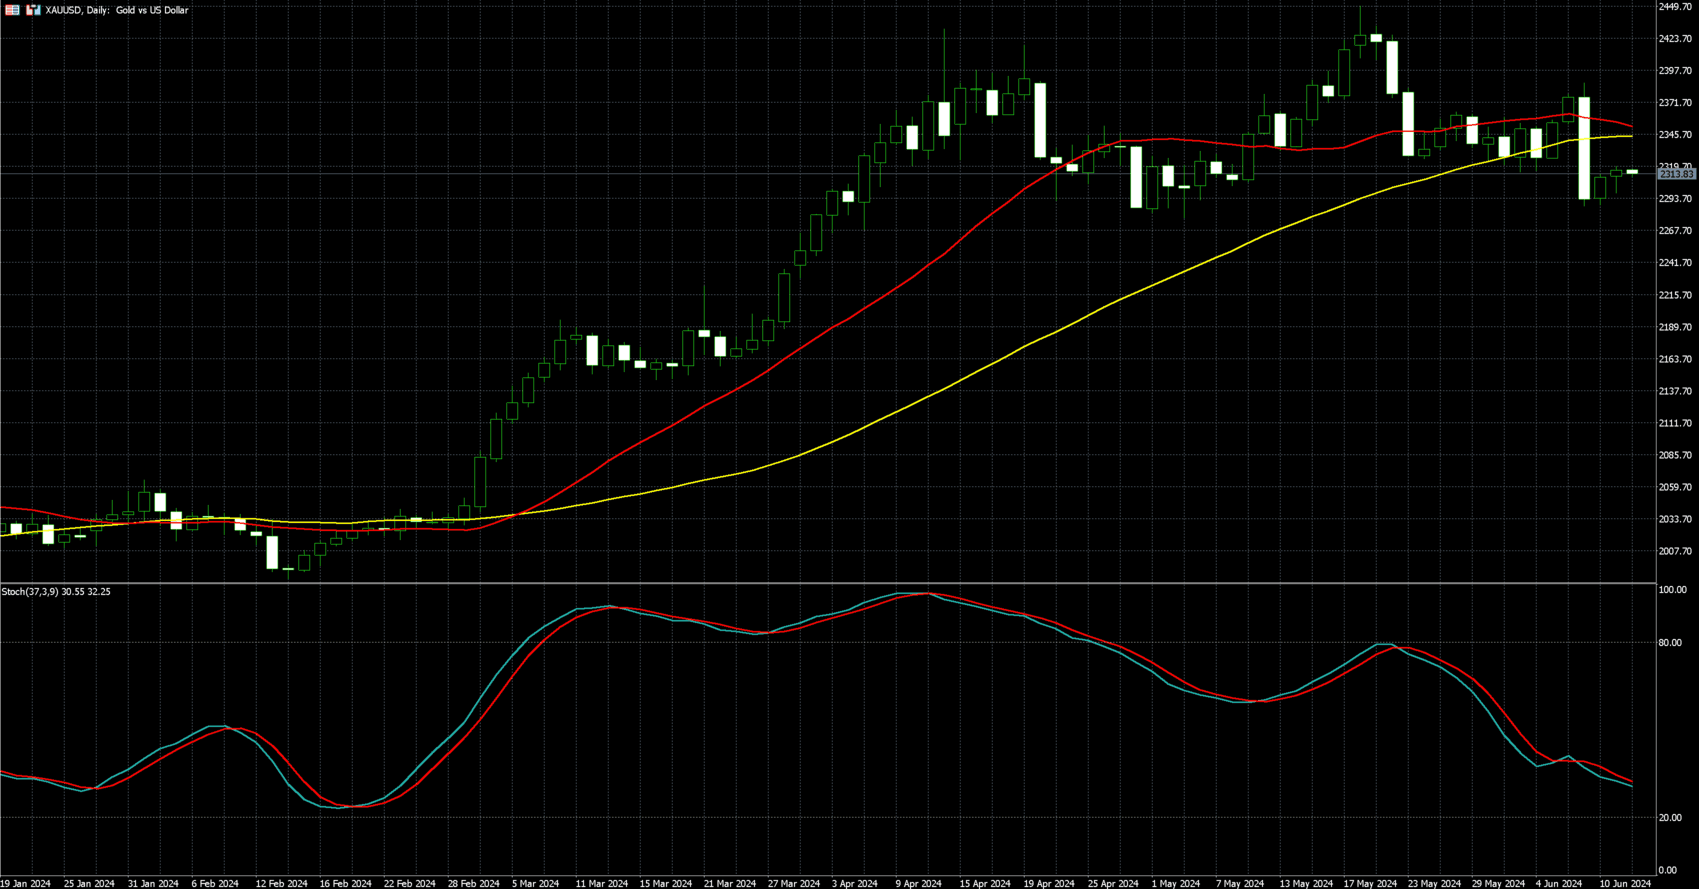This screenshot has height=889, width=1699.
Task: Toggle the One Click Trading panel icon
Action: 33,10
